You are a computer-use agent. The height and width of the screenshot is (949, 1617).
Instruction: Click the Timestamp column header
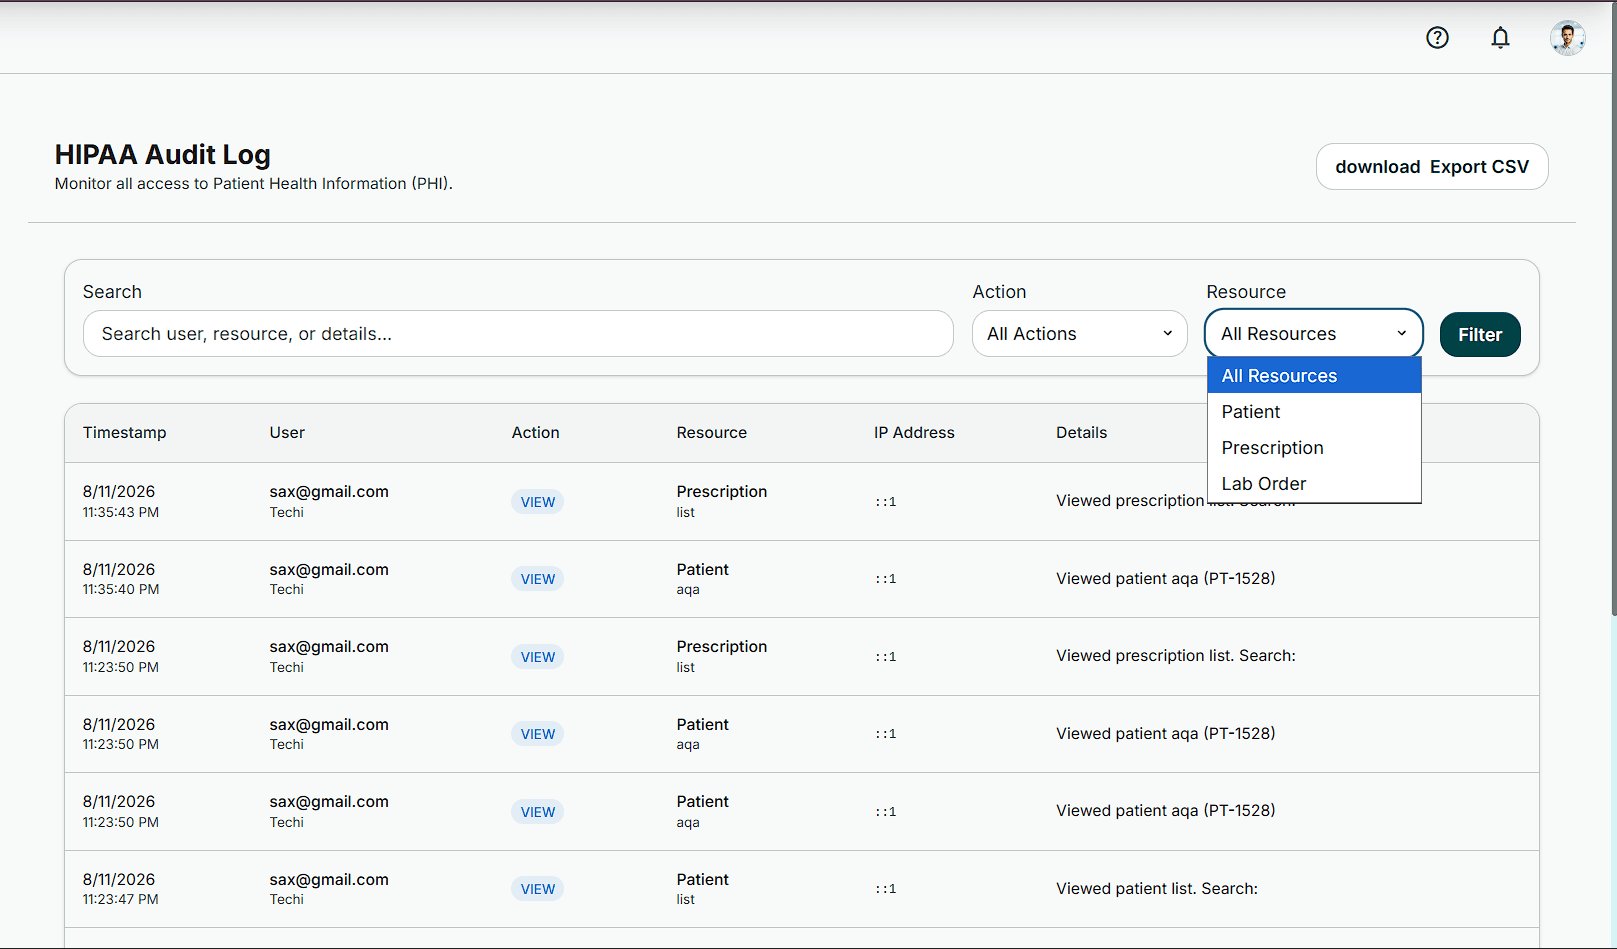coord(124,433)
